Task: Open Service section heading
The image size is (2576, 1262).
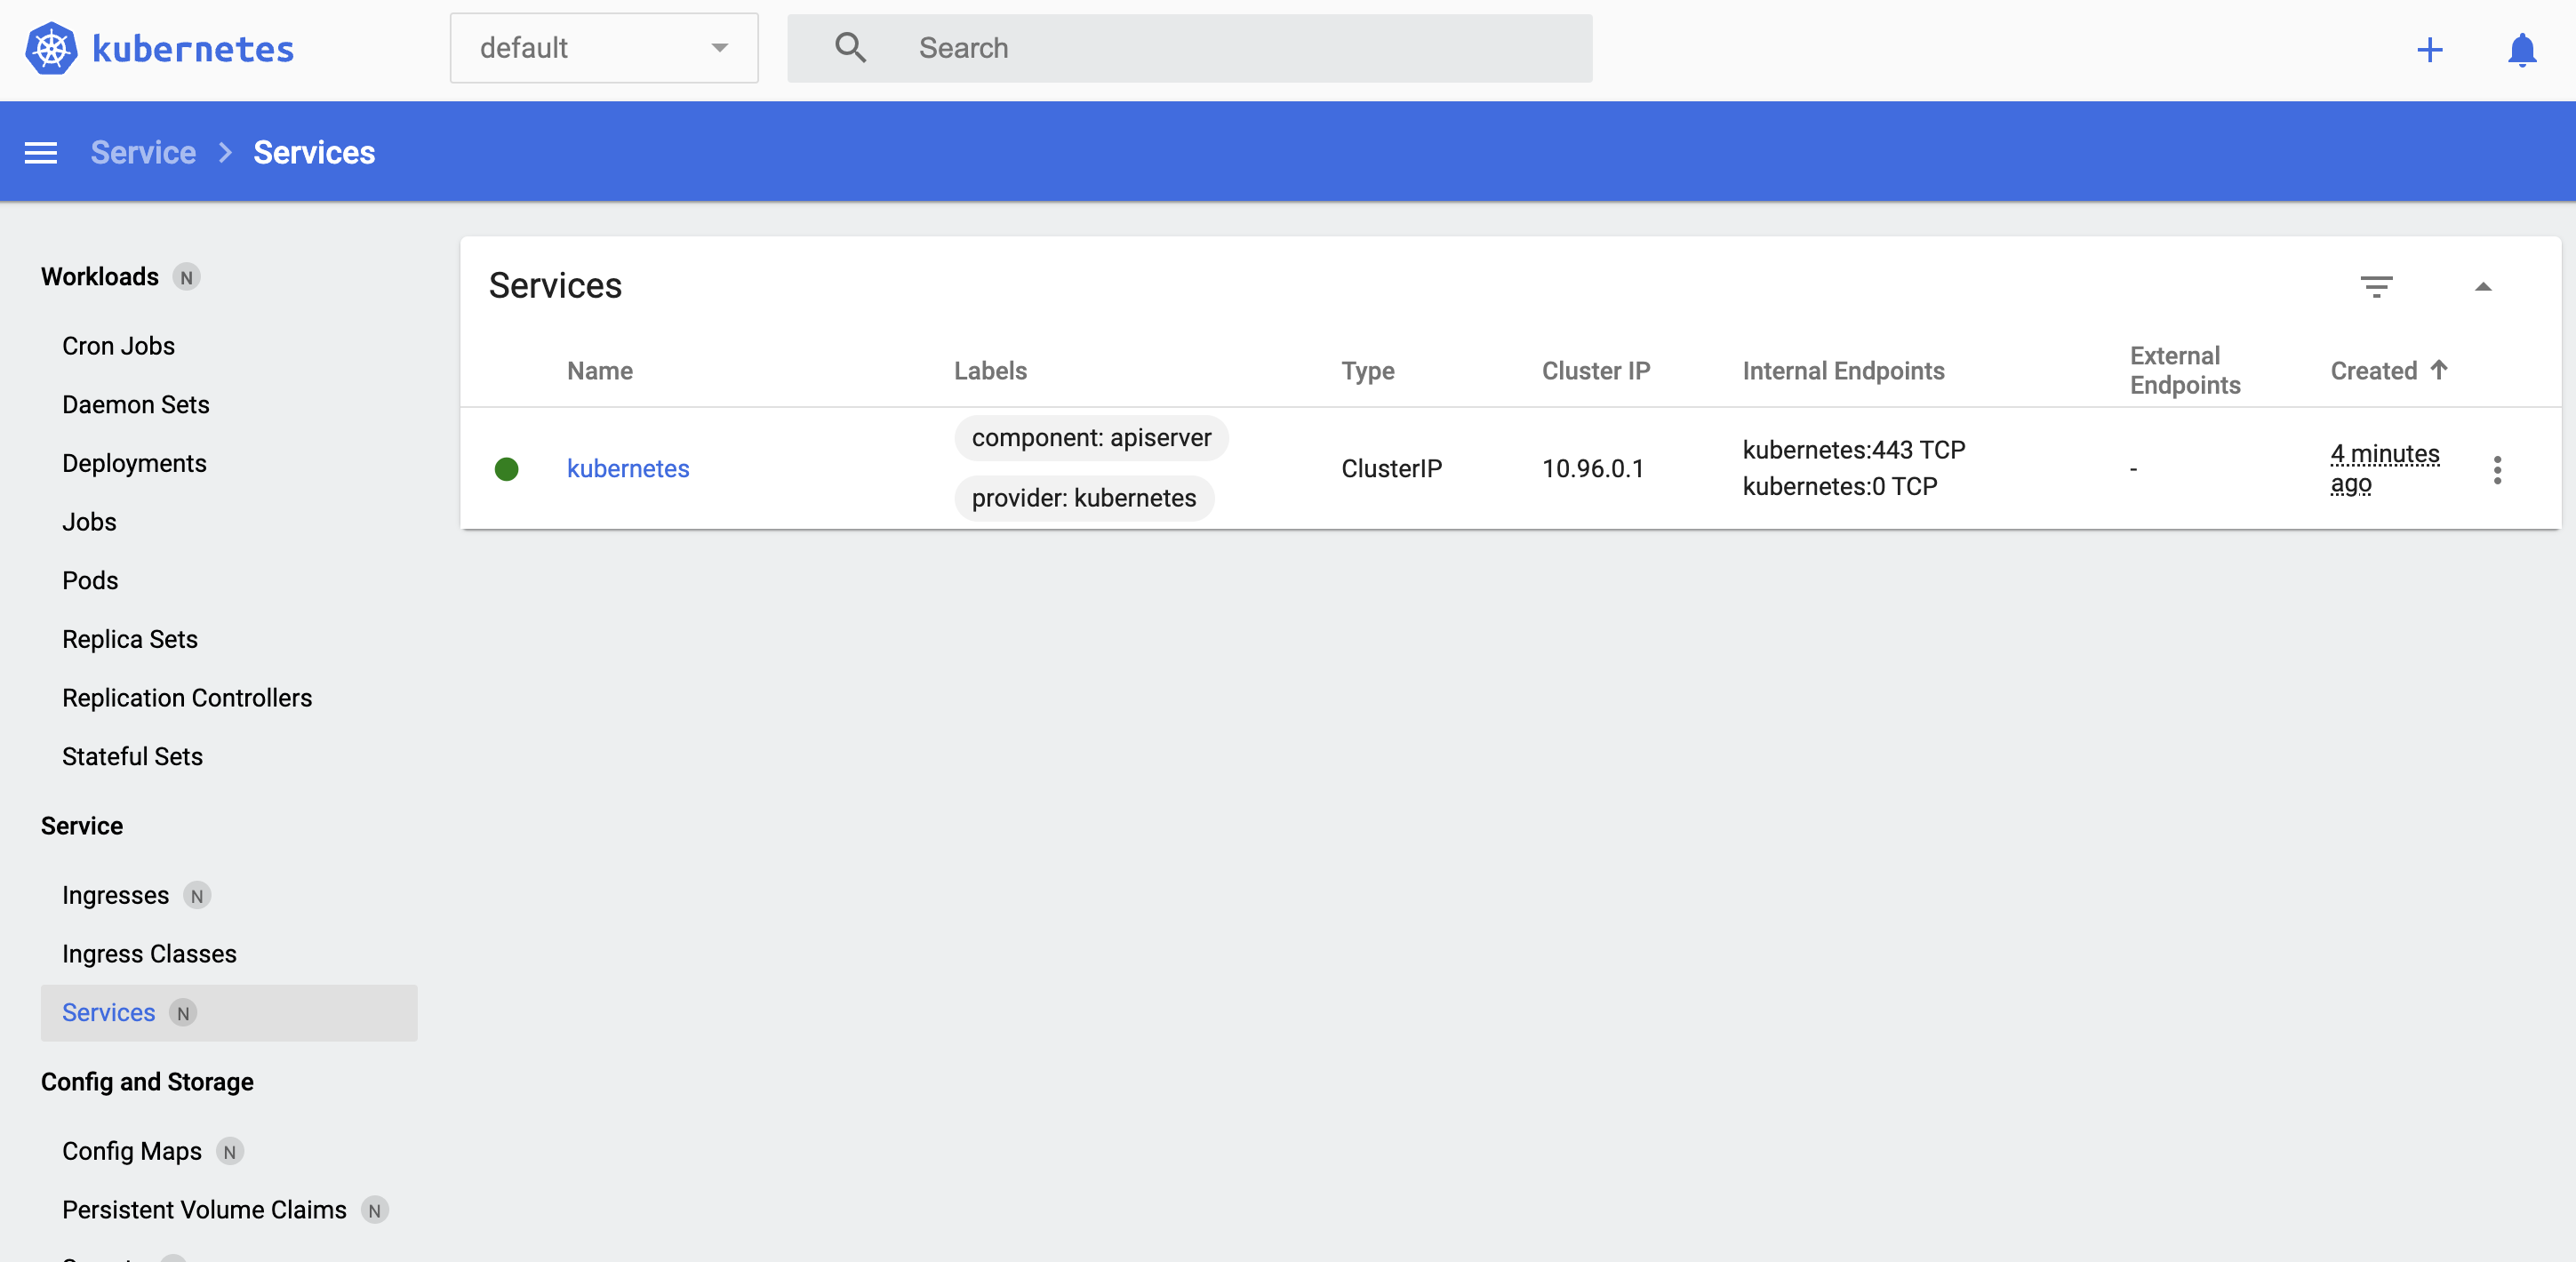Action: pos(82,826)
